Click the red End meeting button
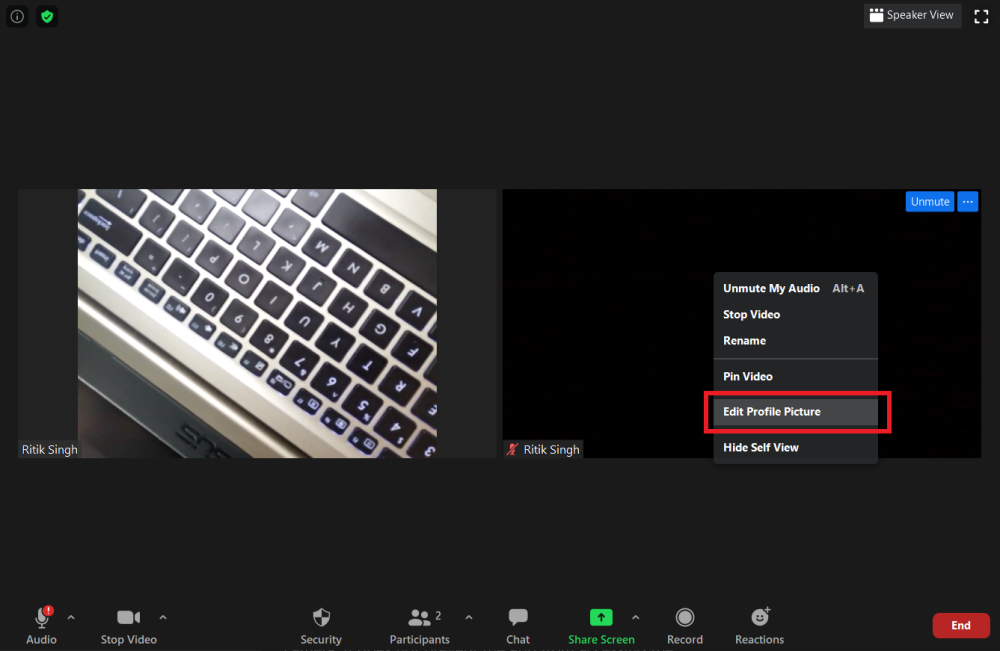Viewport: 1000px width, 651px height. pos(960,626)
